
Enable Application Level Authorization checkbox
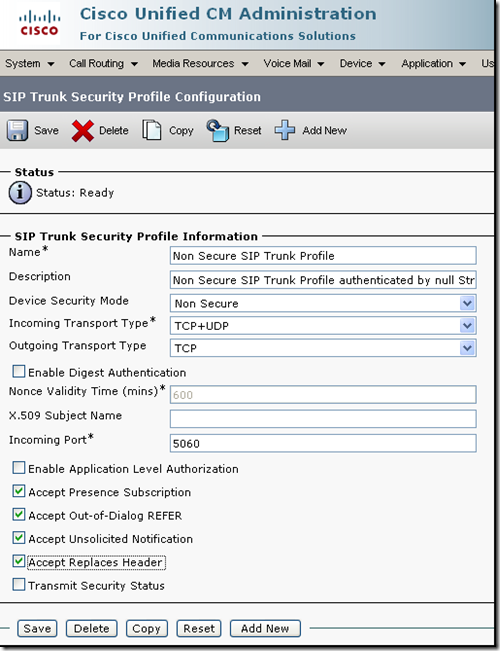[19, 468]
